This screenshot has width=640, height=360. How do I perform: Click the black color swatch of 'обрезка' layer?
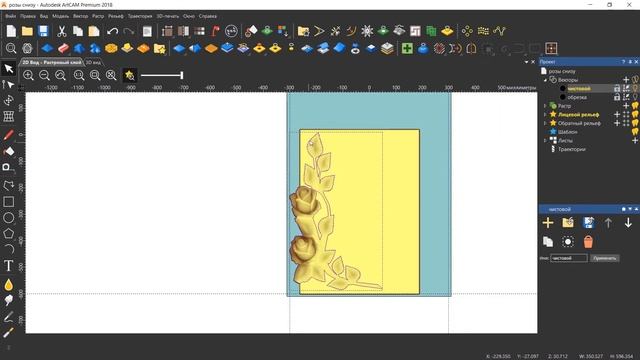click(562, 97)
